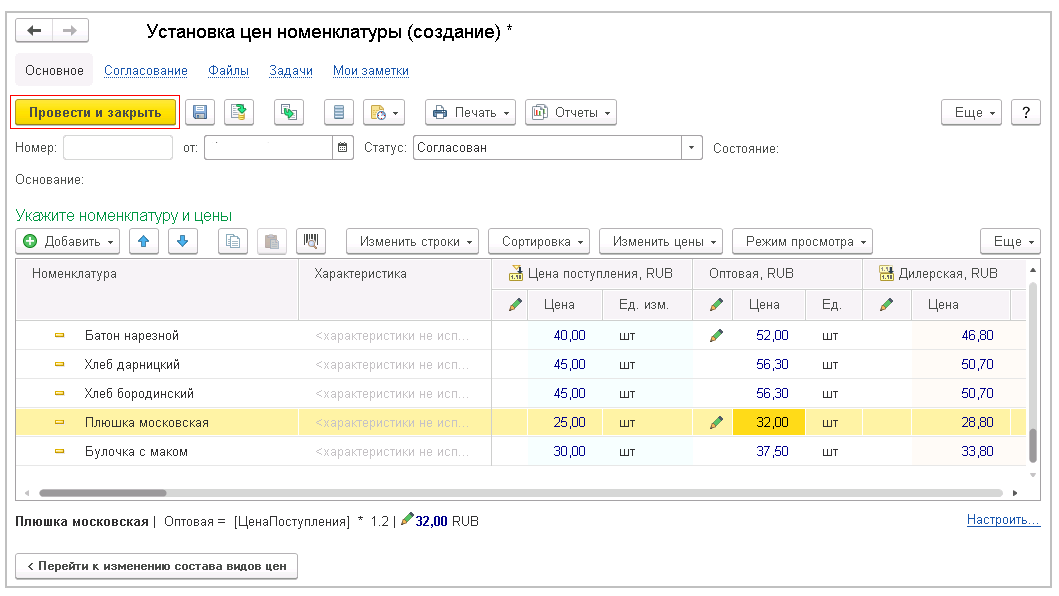Open the Мои заметки tab
The height and width of the screenshot is (596, 1059).
click(371, 70)
